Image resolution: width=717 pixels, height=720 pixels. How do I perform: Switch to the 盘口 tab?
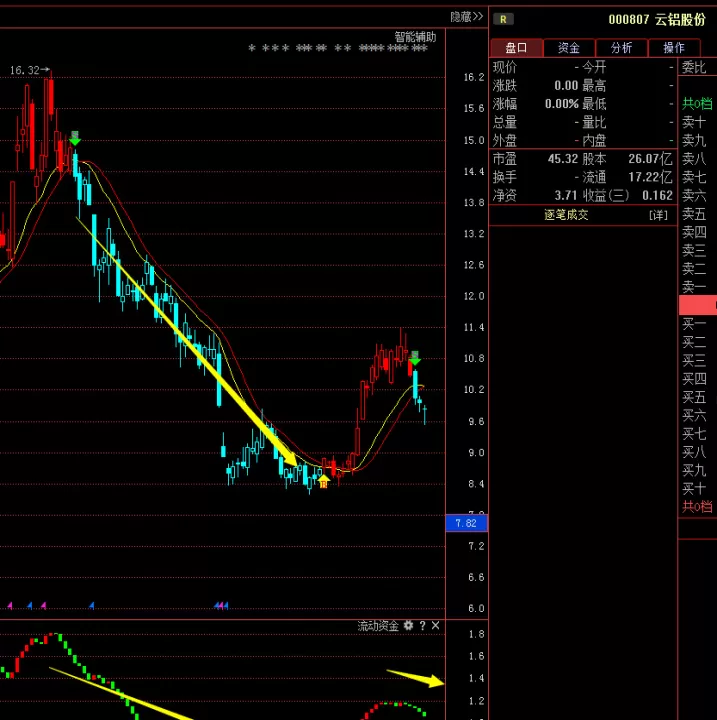point(517,48)
